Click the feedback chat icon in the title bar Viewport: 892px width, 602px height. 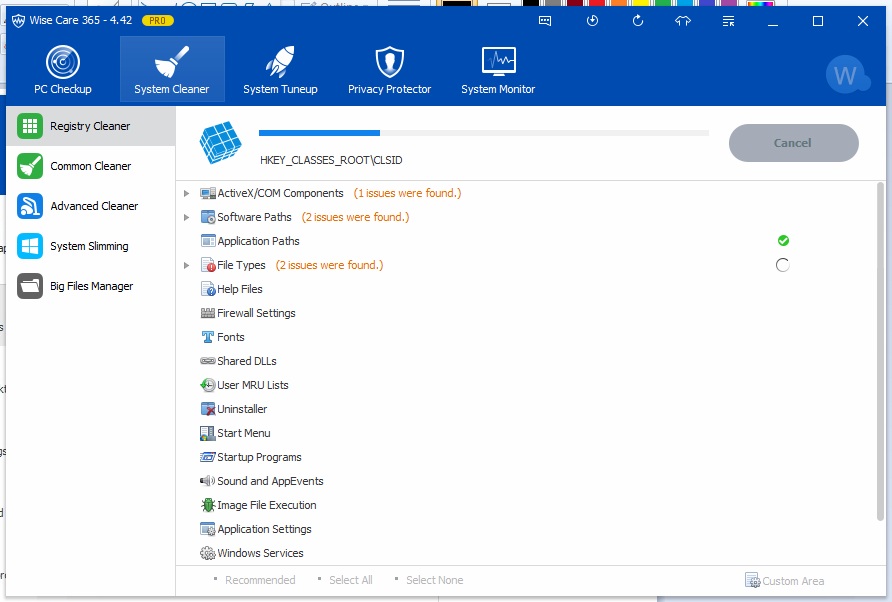pos(545,21)
